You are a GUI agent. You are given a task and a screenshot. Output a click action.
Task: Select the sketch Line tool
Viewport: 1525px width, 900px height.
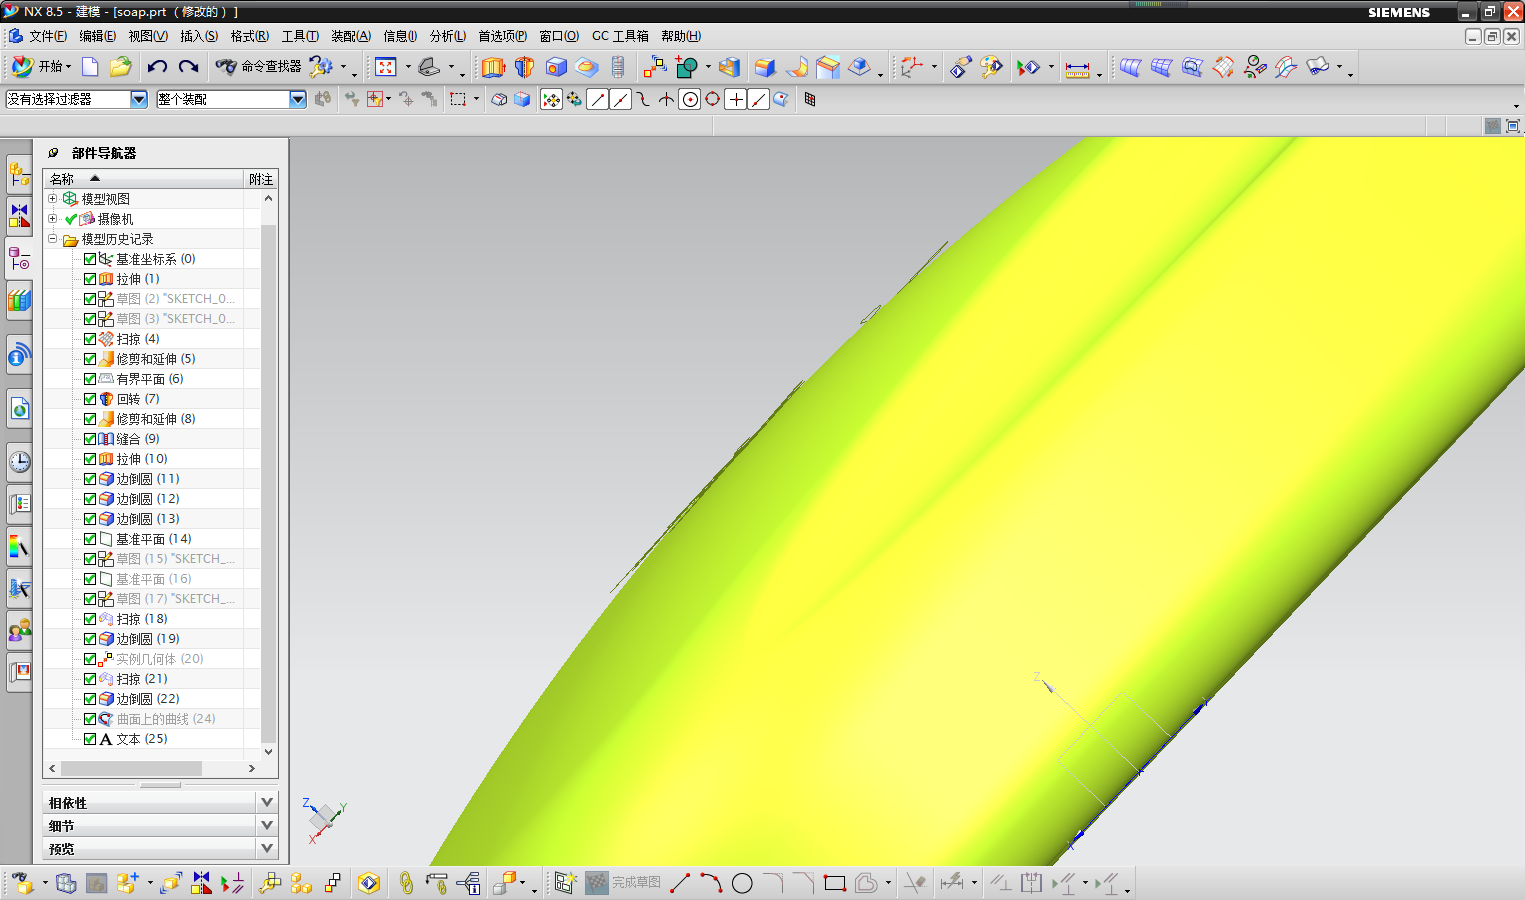(x=680, y=883)
